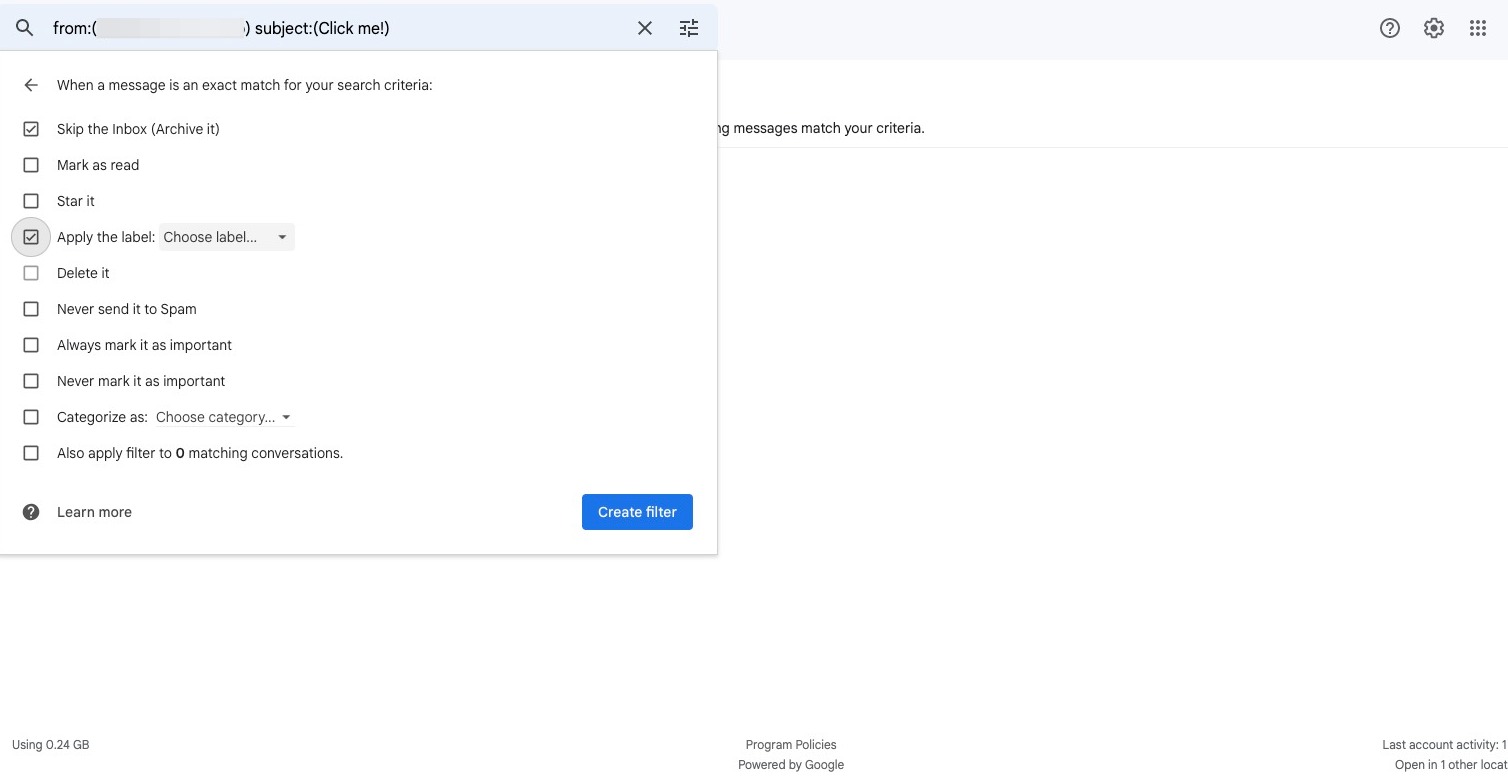Screen dimensions: 1508x776
Task: Open the search options sliders icon
Action: (x=689, y=28)
